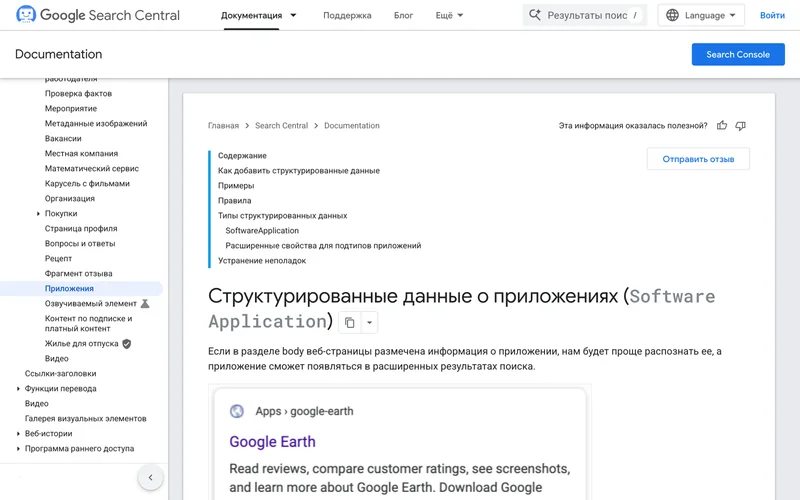The width and height of the screenshot is (800, 500).
Task: Open Страница профиля in the sidebar
Action: click(x=81, y=229)
